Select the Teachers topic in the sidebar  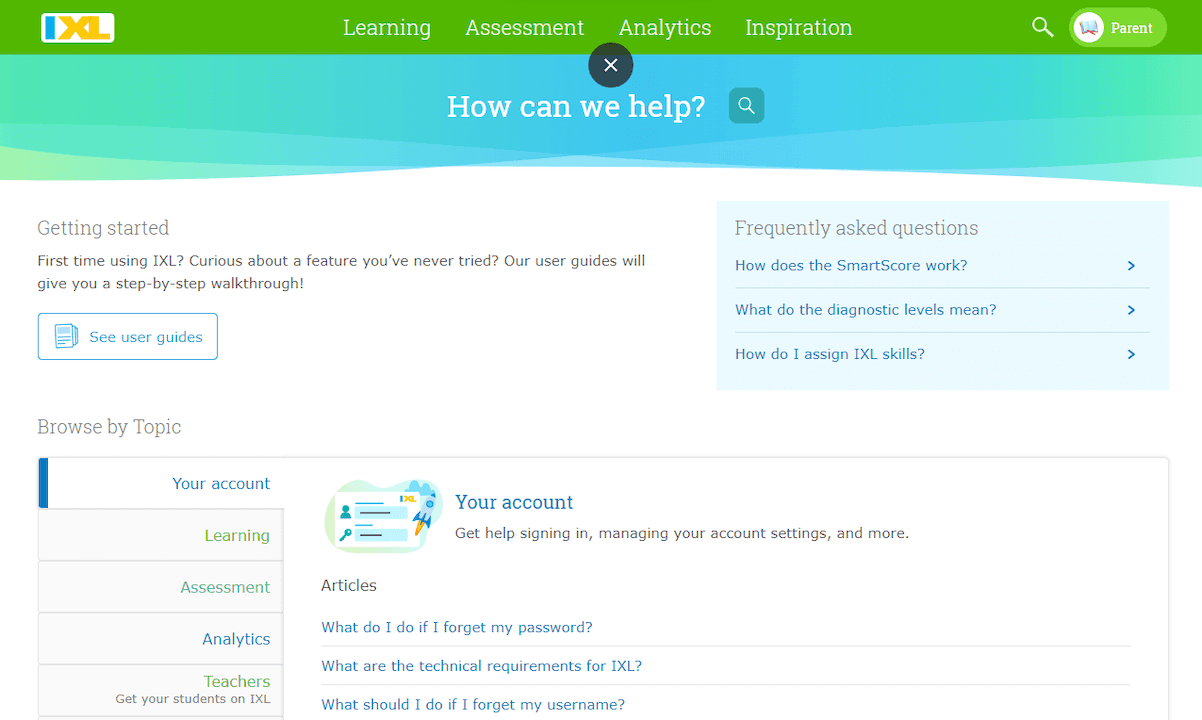tap(237, 681)
